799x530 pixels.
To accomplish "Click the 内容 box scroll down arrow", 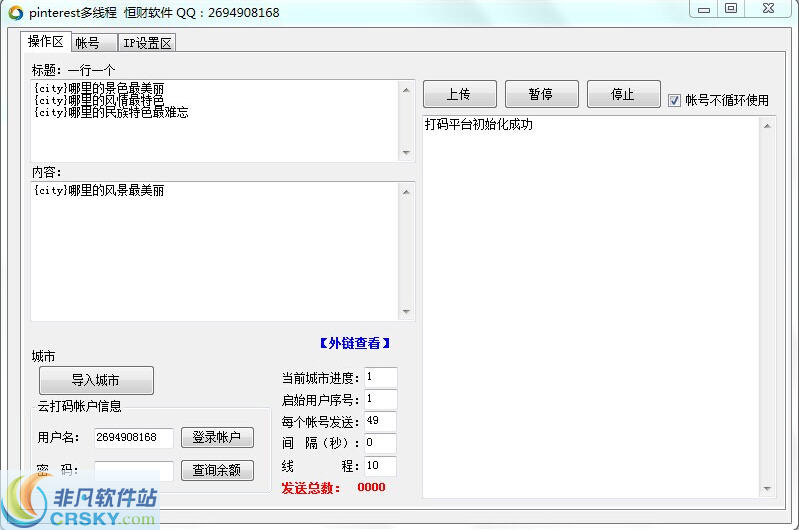I will tap(406, 311).
